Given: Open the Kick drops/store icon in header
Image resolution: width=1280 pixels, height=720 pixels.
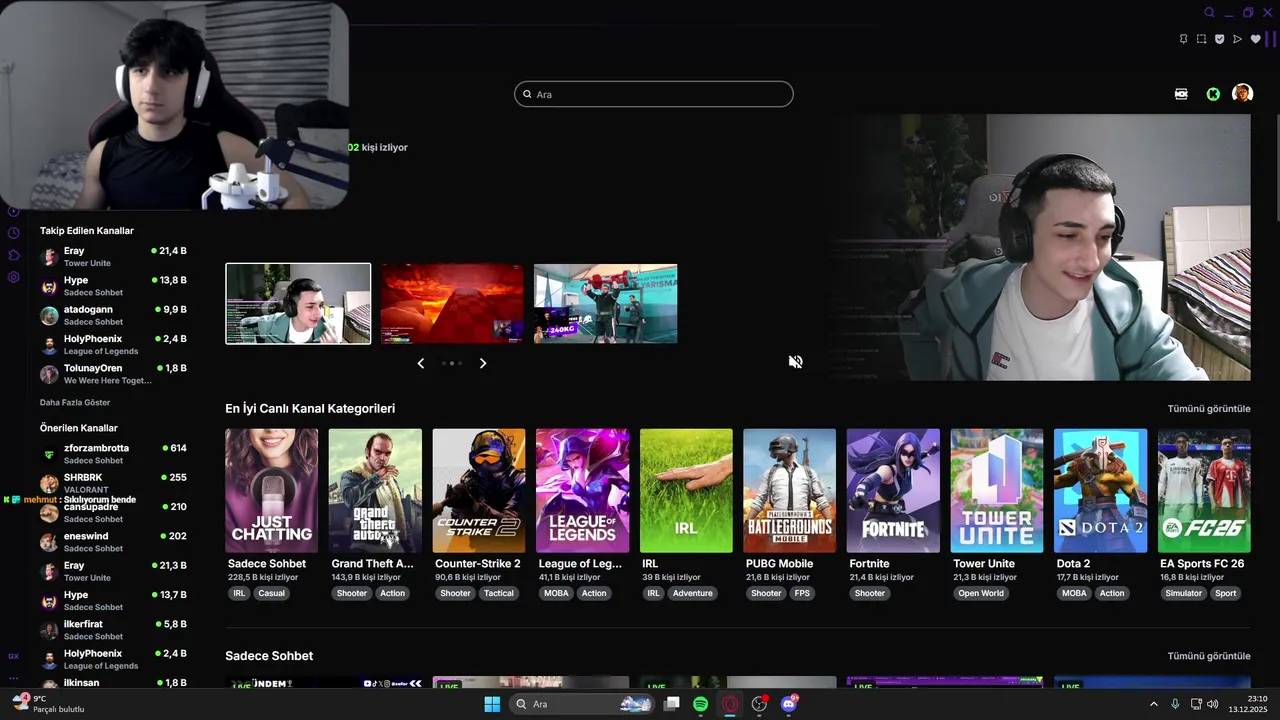Looking at the screenshot, I should (1181, 94).
